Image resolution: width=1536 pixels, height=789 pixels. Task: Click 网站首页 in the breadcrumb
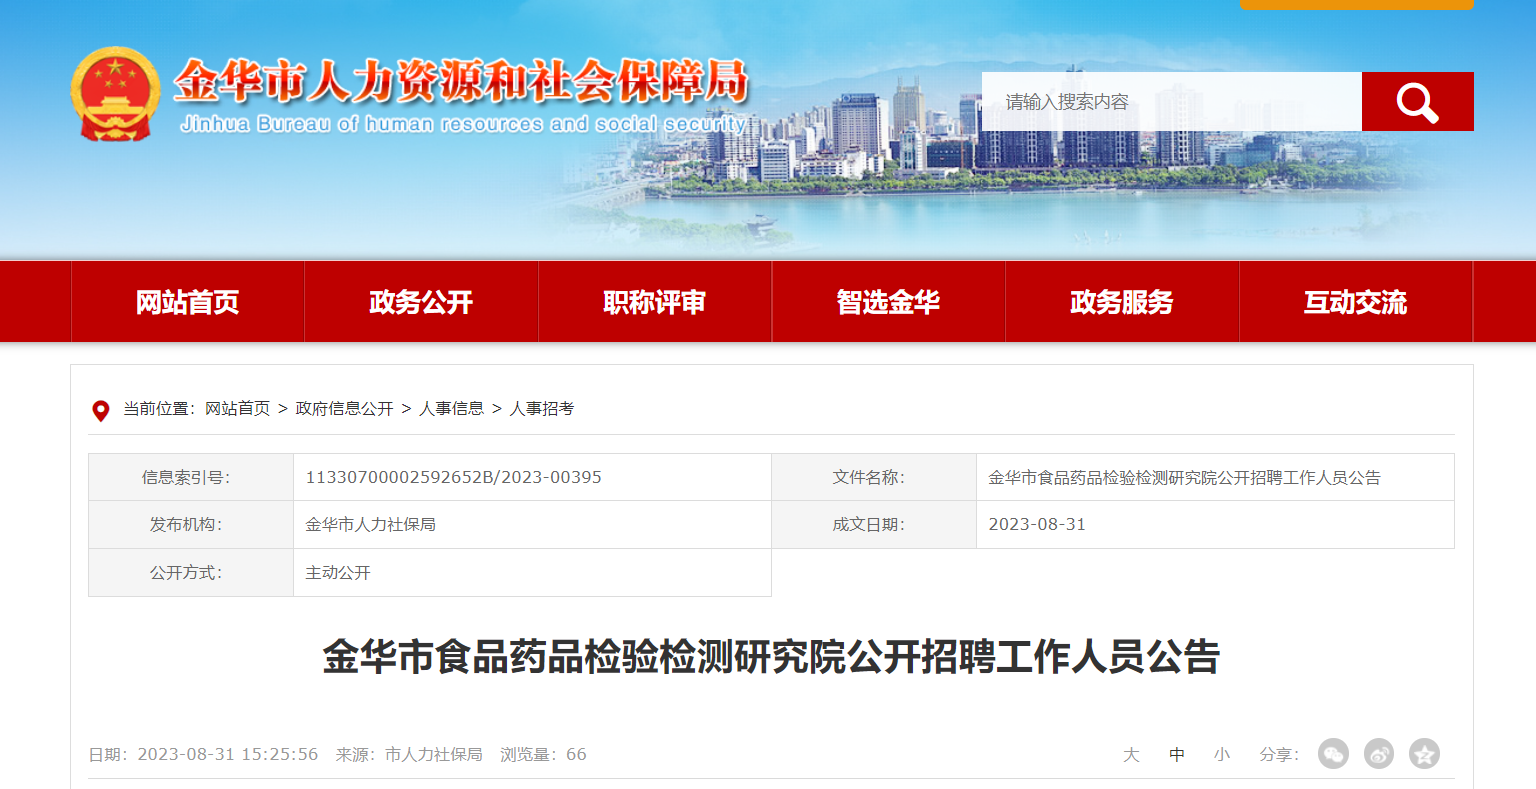[x=237, y=409]
